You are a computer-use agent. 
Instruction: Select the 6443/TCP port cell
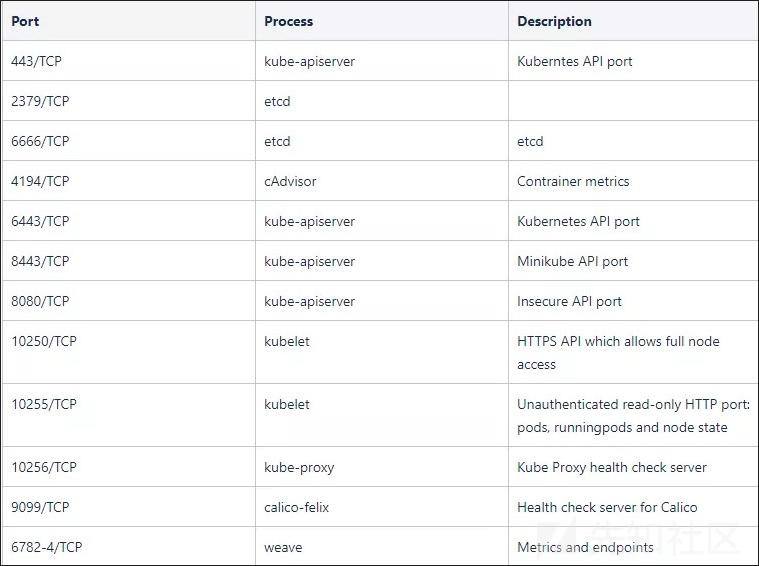[40, 221]
